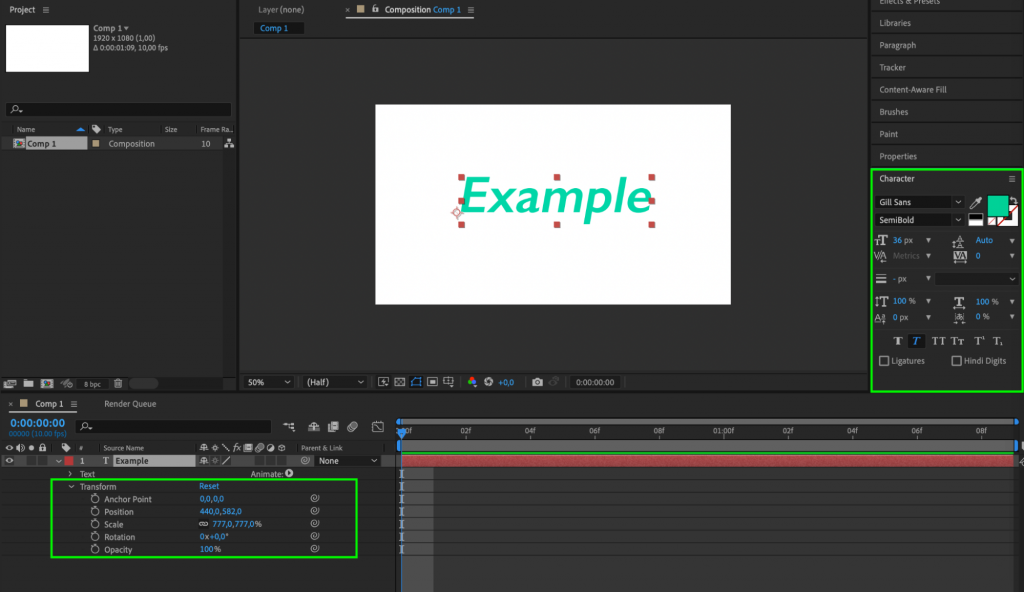Open the Gill Sans font family dropdown

tap(915, 202)
